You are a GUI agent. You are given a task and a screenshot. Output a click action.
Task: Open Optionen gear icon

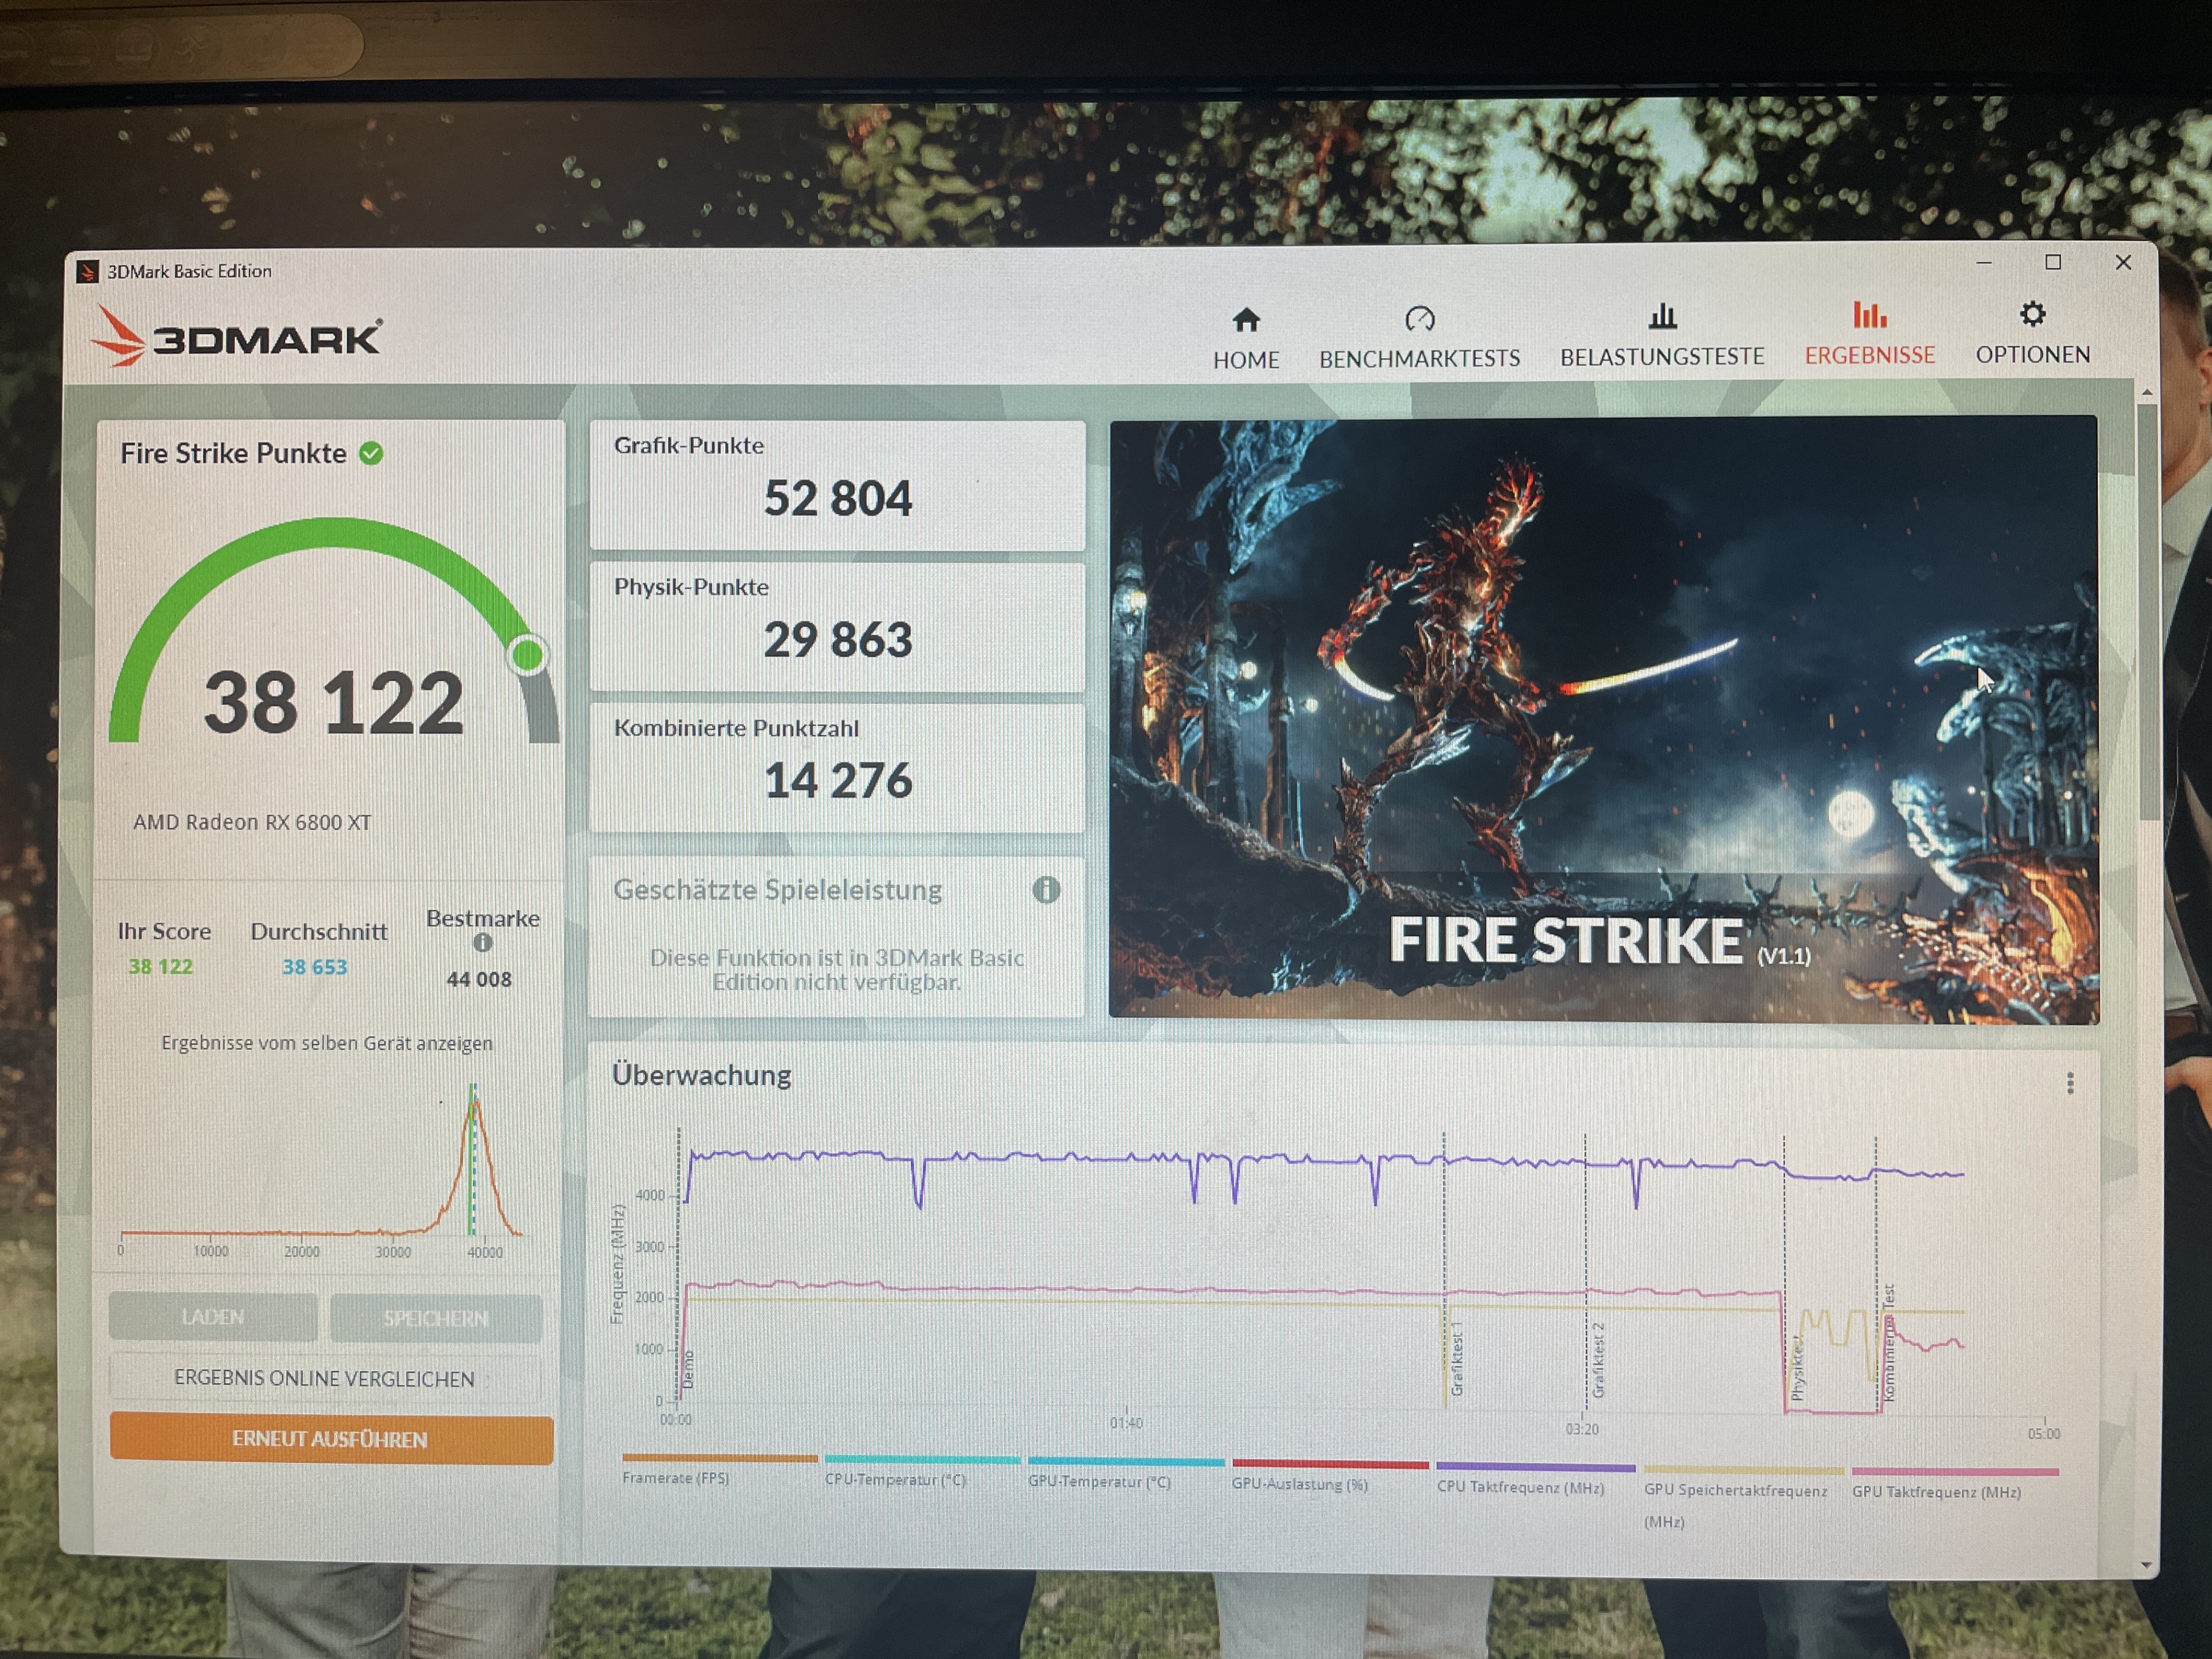(x=2032, y=314)
